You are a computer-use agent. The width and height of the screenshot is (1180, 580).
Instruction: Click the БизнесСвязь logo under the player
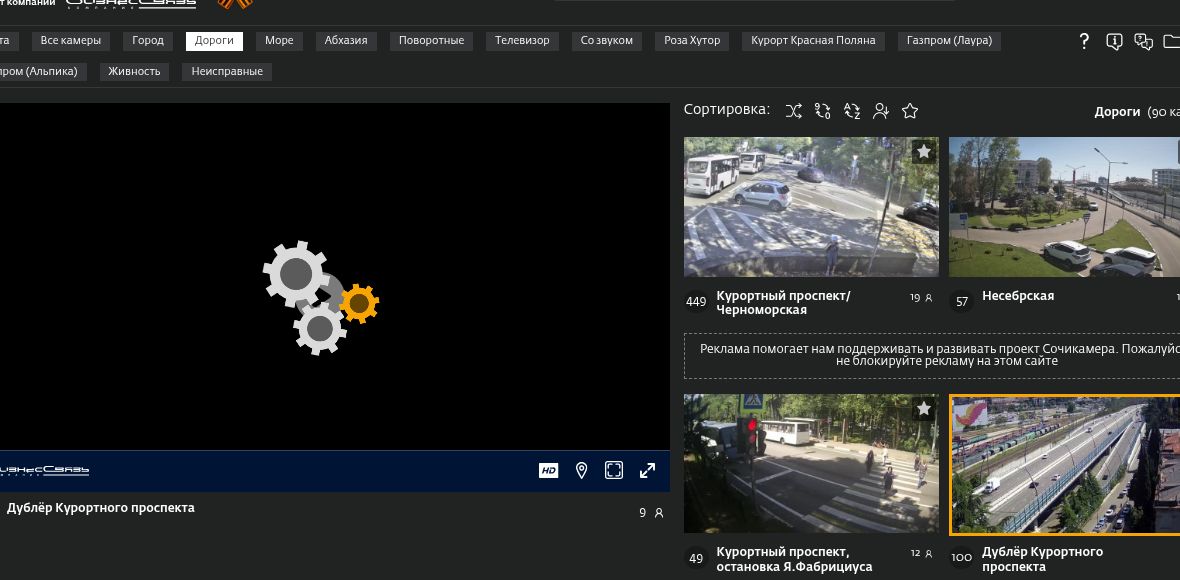click(x=44, y=471)
